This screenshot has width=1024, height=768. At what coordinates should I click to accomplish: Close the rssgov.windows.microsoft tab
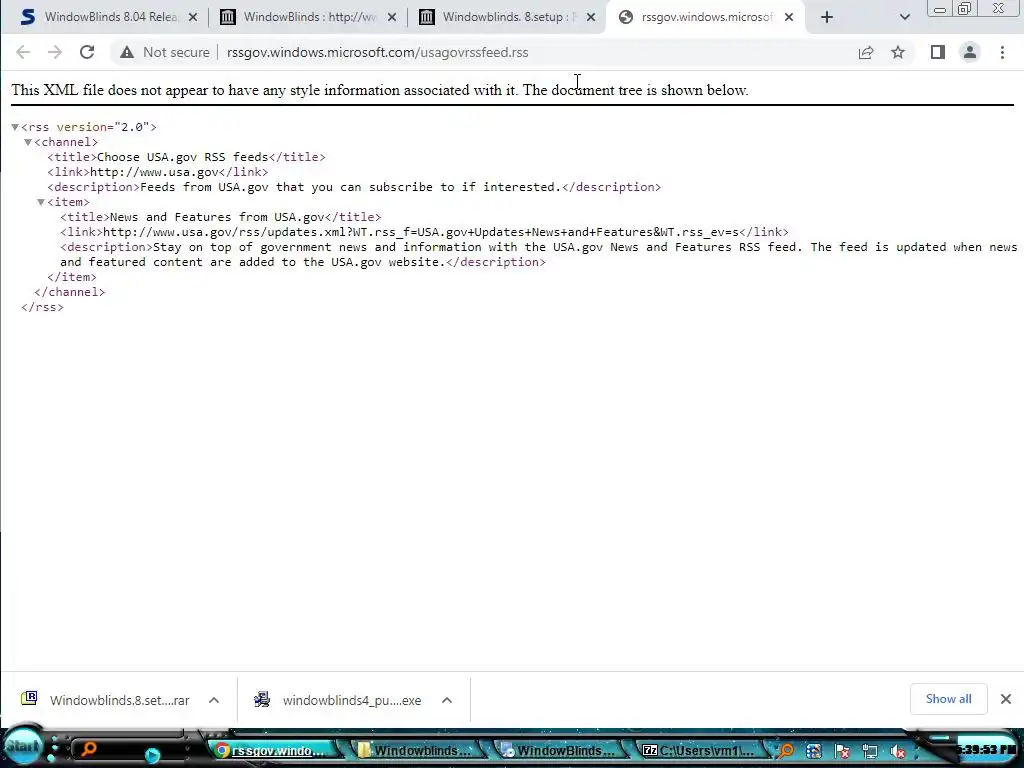point(789,18)
